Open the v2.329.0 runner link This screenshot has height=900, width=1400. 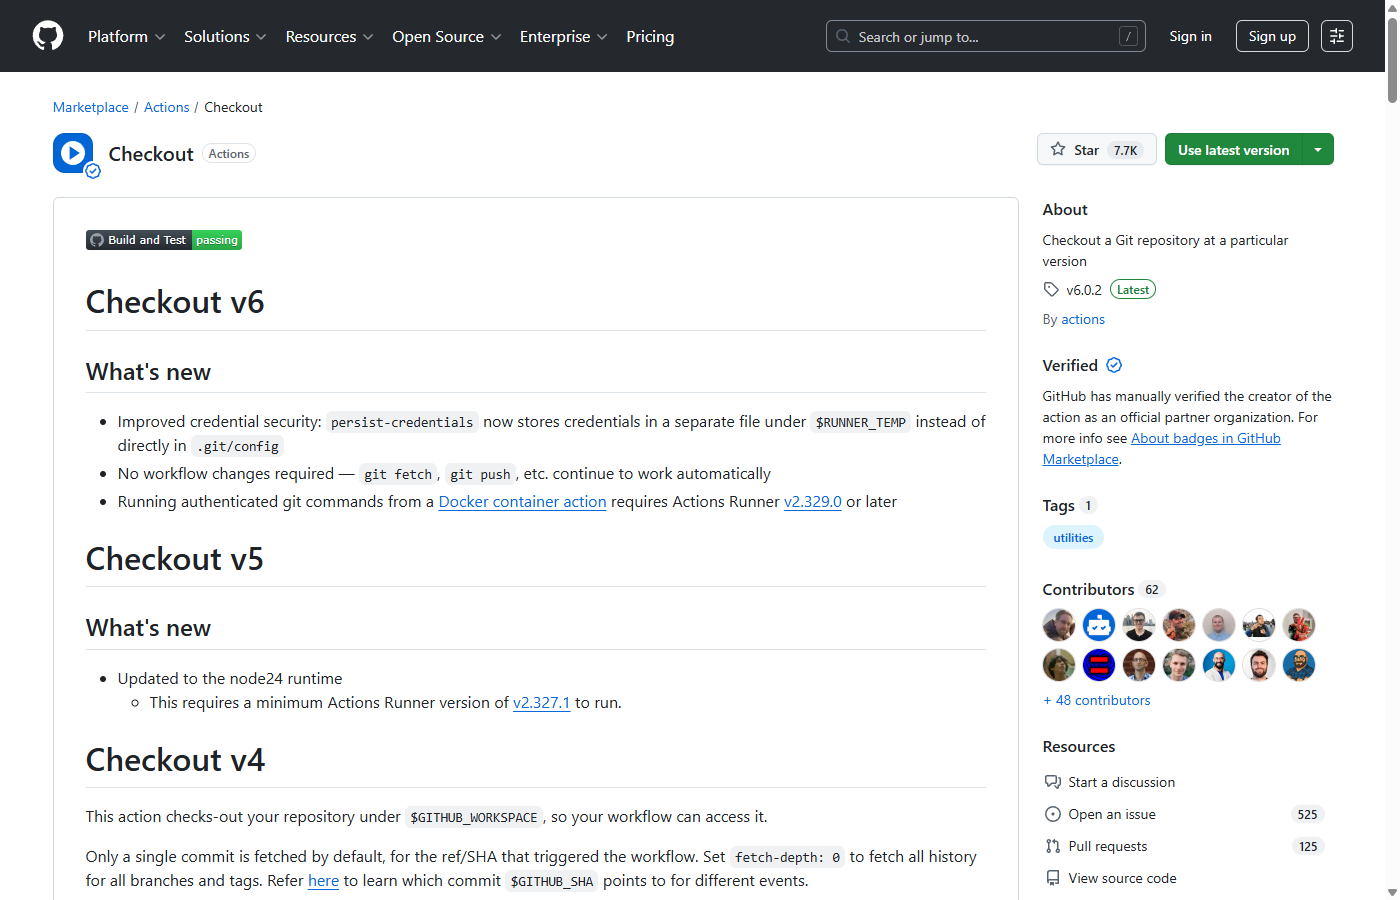[813, 501]
